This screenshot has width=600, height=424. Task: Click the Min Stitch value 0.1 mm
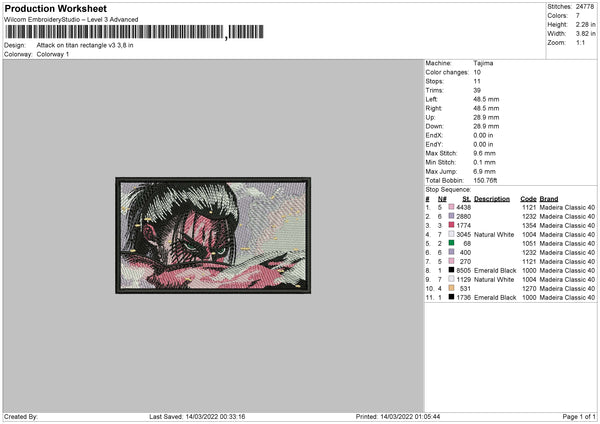pyautogui.click(x=484, y=162)
